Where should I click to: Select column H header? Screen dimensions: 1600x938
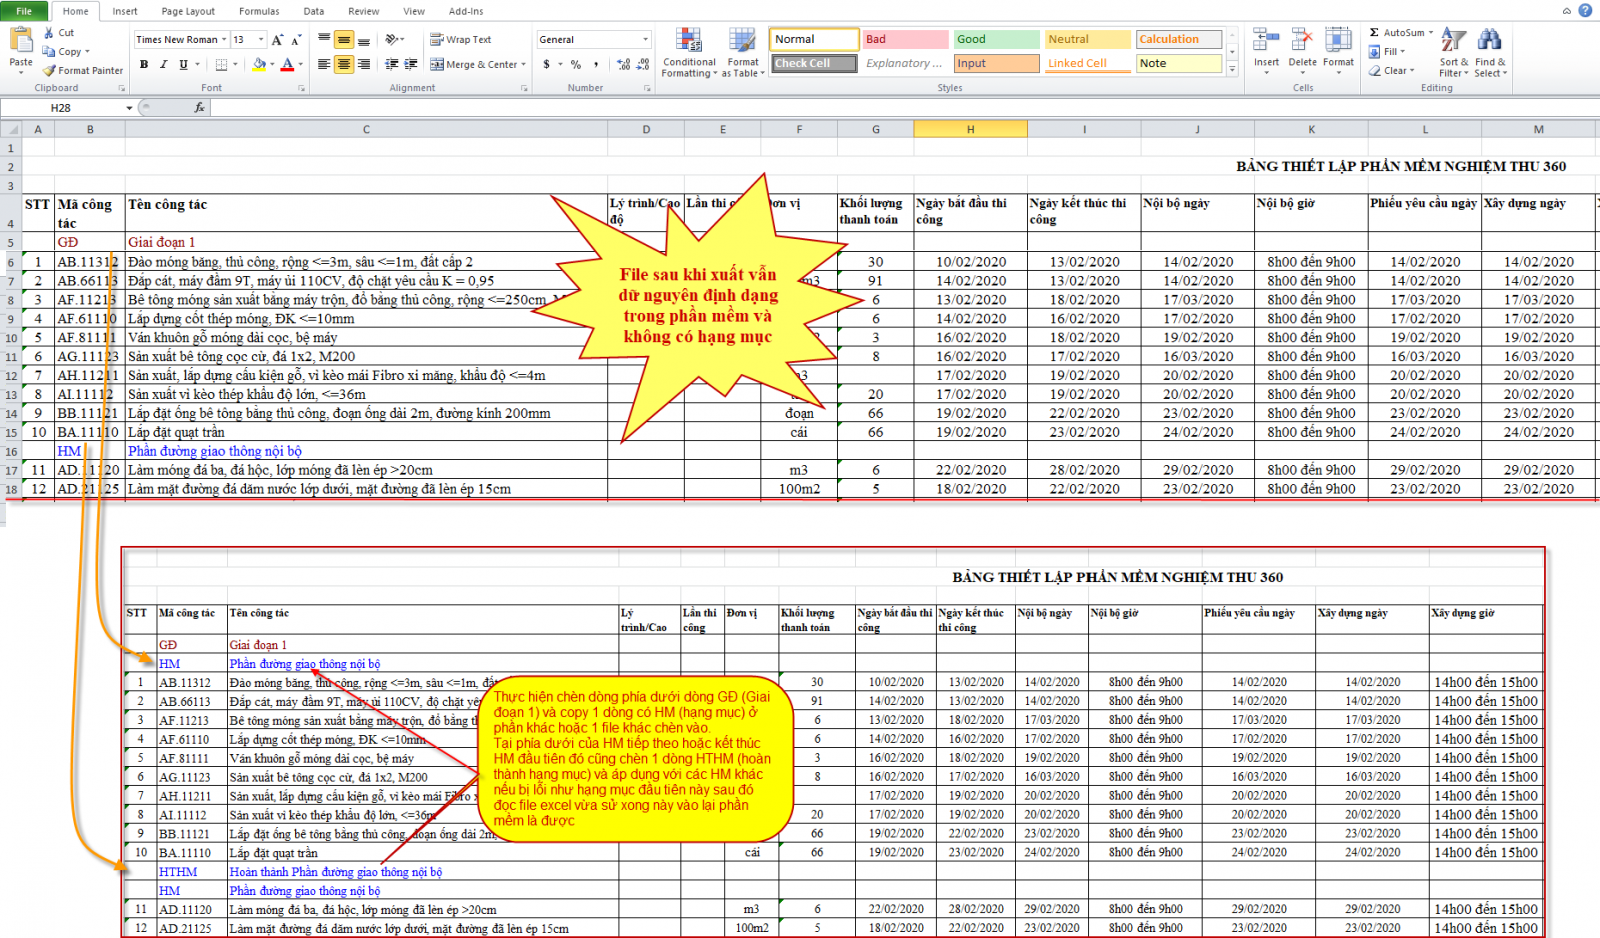tap(970, 129)
